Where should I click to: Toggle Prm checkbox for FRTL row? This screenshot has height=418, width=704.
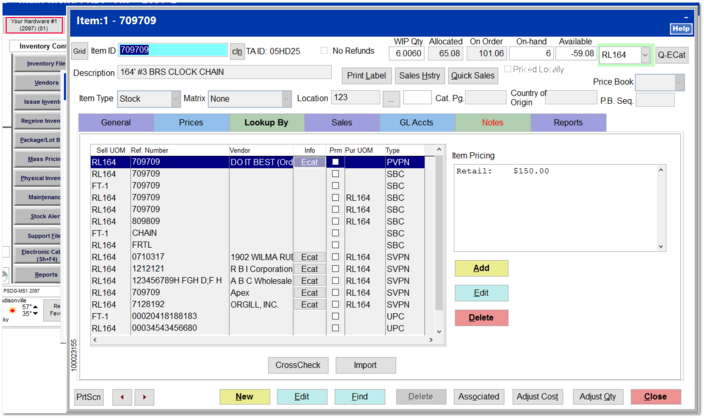[x=335, y=245]
